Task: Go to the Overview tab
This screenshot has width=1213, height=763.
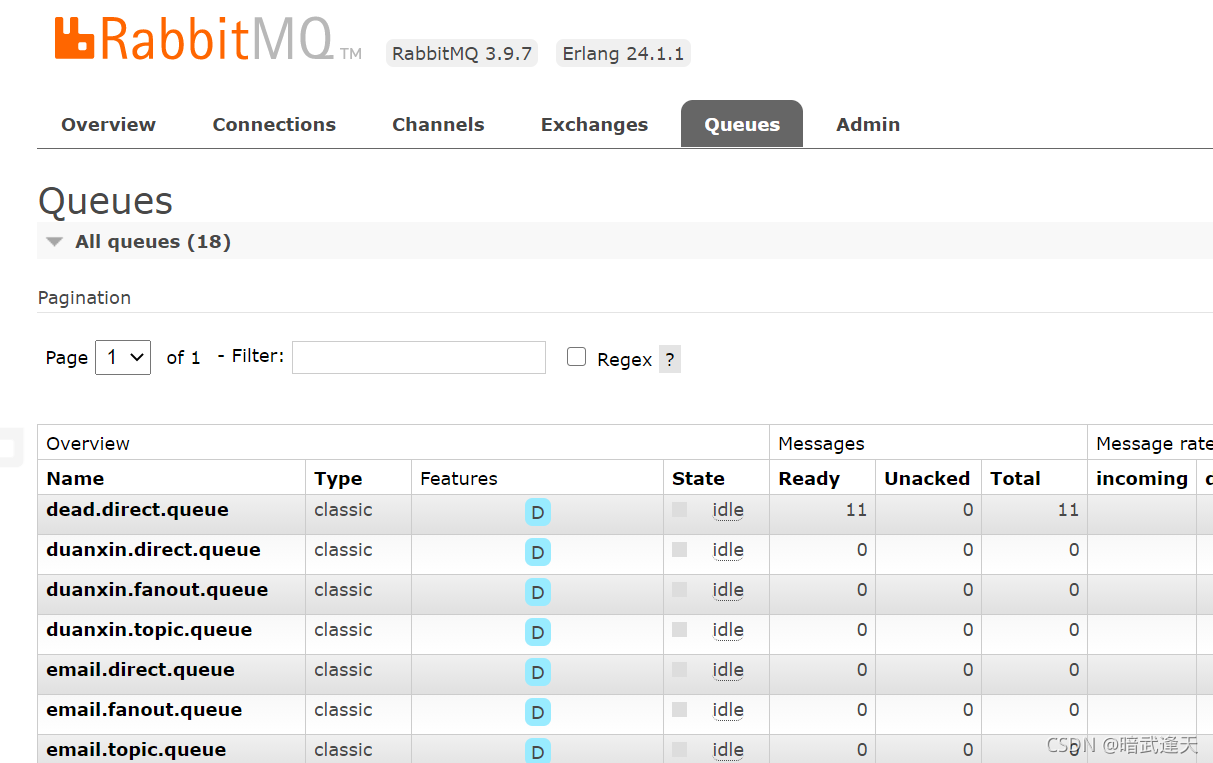Action: (x=108, y=125)
